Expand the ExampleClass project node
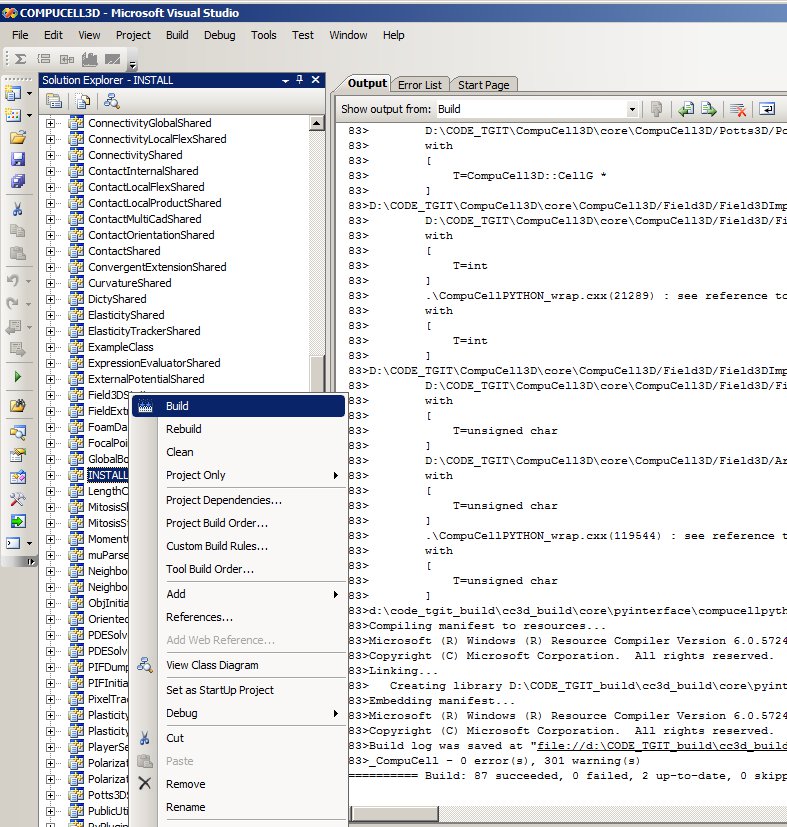Screen dimensions: 787x827 [51, 347]
